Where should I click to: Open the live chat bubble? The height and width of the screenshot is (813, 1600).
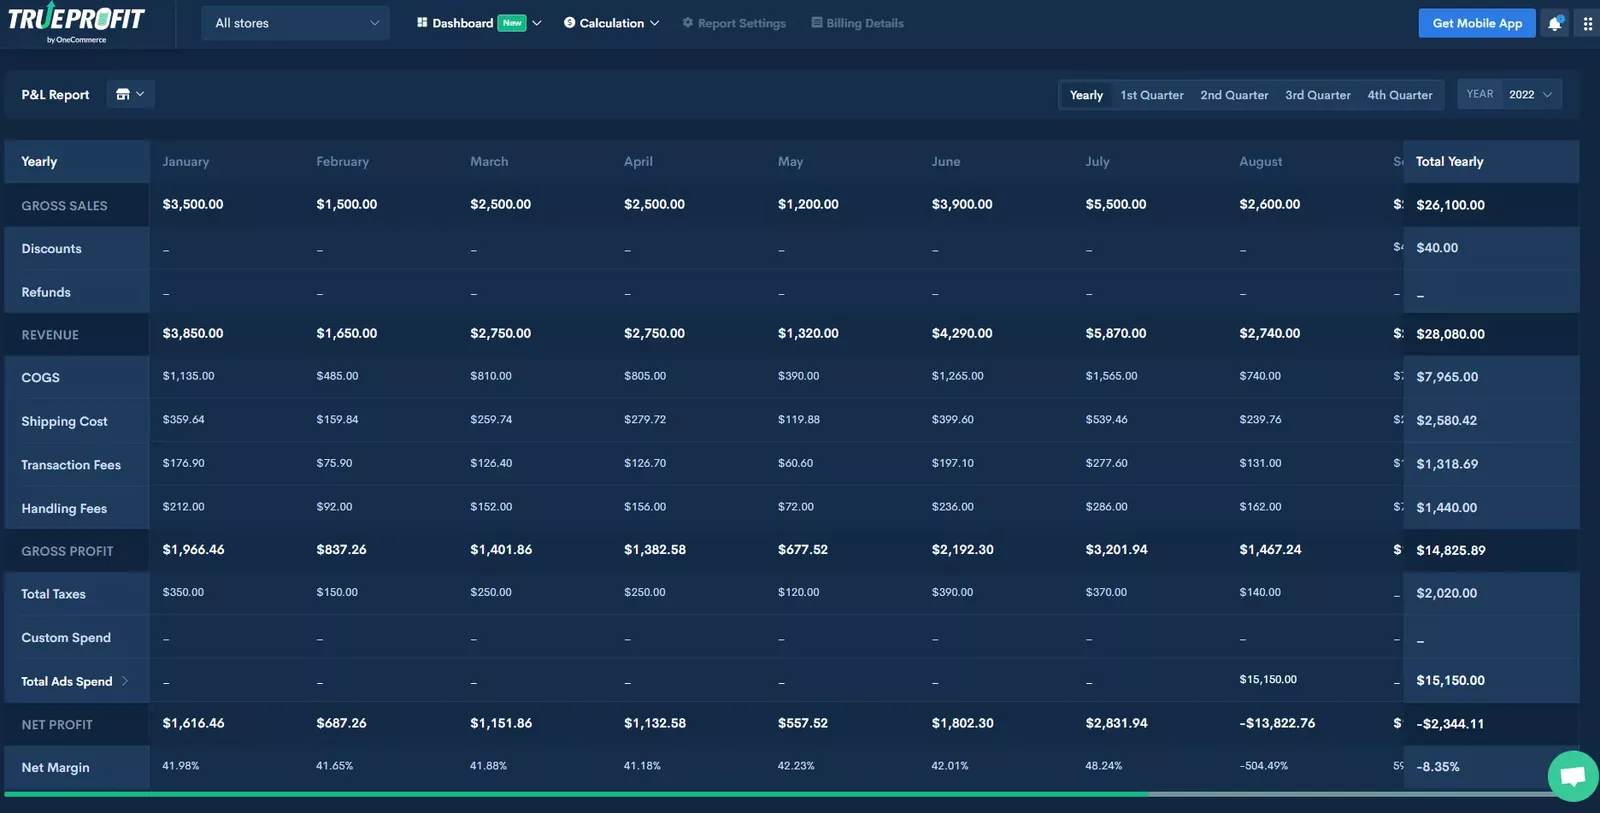tap(1572, 776)
